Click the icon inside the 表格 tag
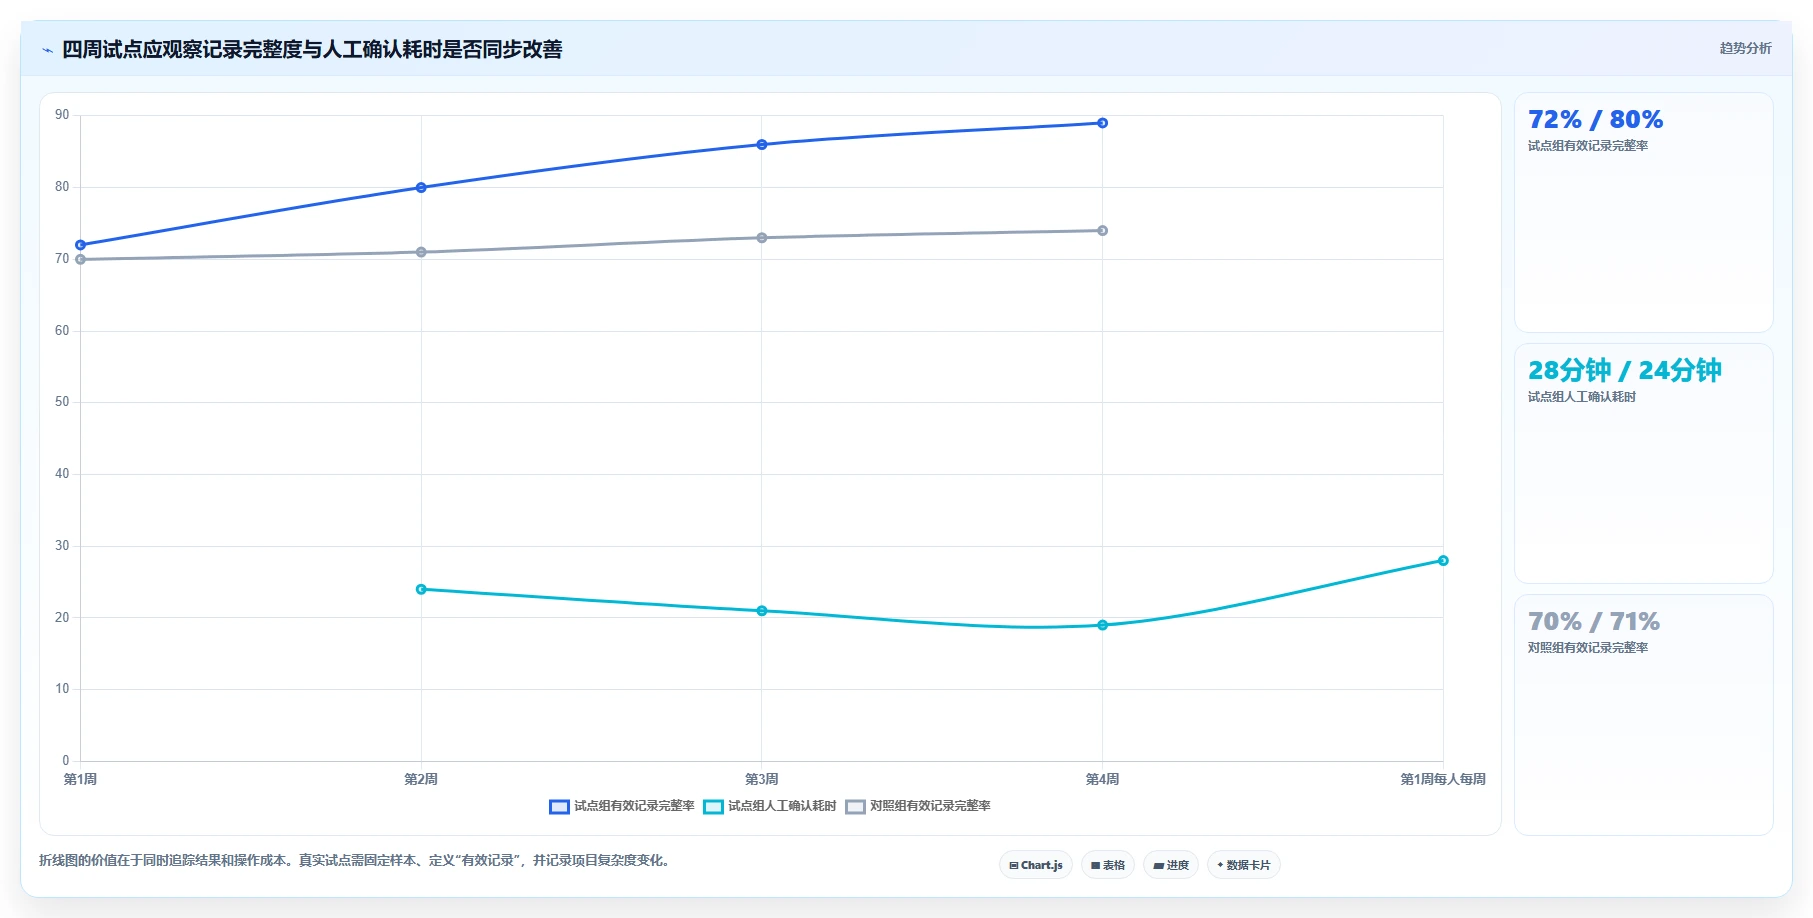 1096,866
